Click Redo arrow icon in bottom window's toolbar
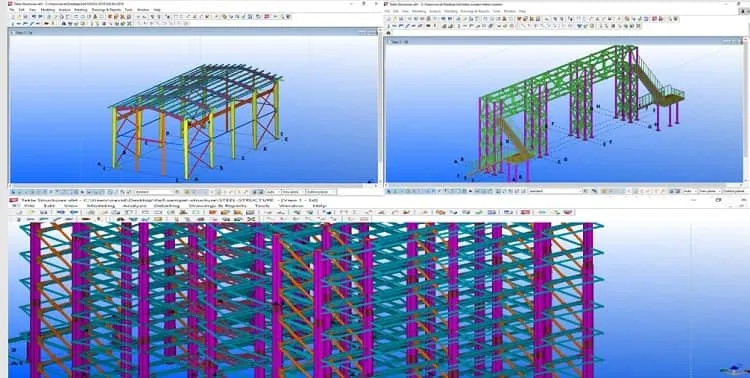 (x=74, y=212)
